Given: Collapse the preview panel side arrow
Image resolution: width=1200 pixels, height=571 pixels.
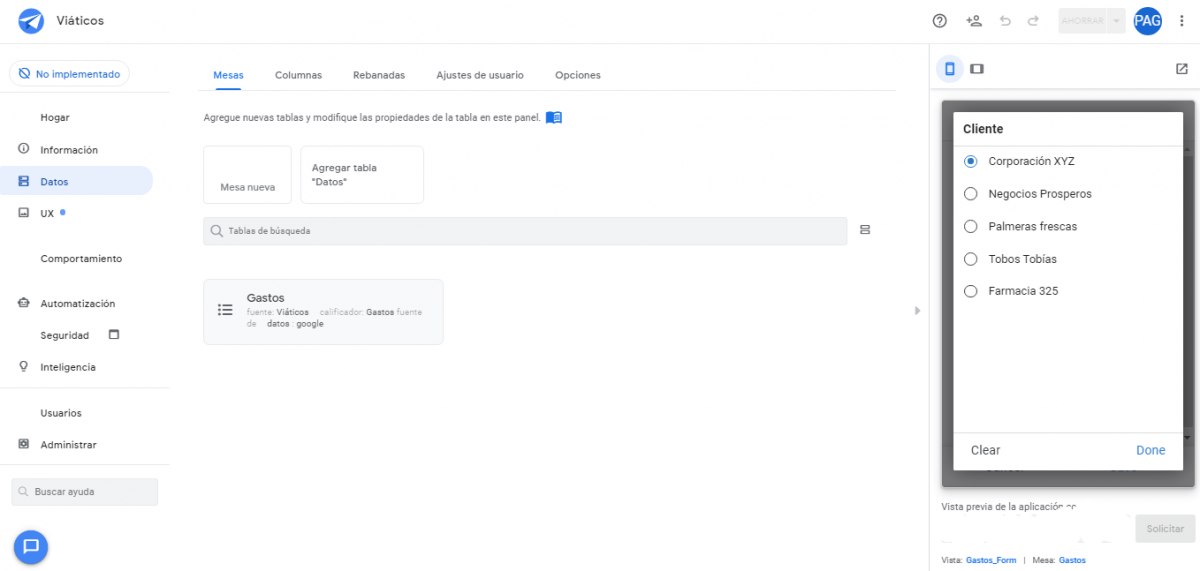Looking at the screenshot, I should click(x=917, y=311).
